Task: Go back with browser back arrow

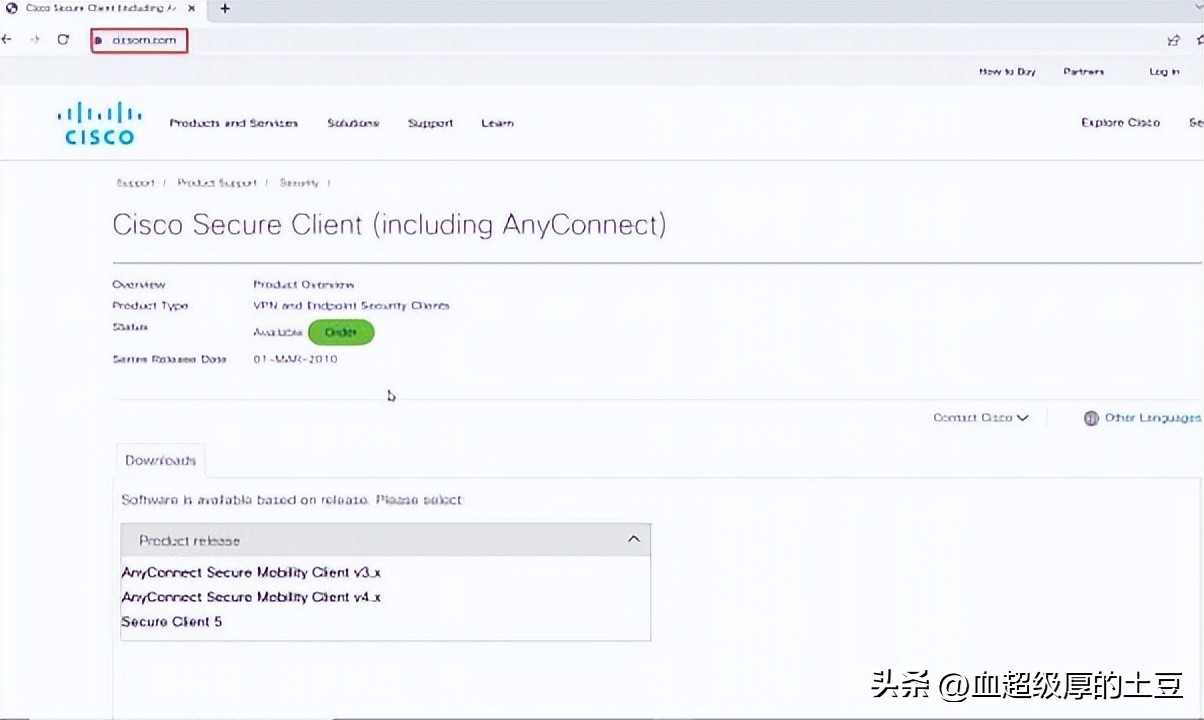Action: click(8, 40)
